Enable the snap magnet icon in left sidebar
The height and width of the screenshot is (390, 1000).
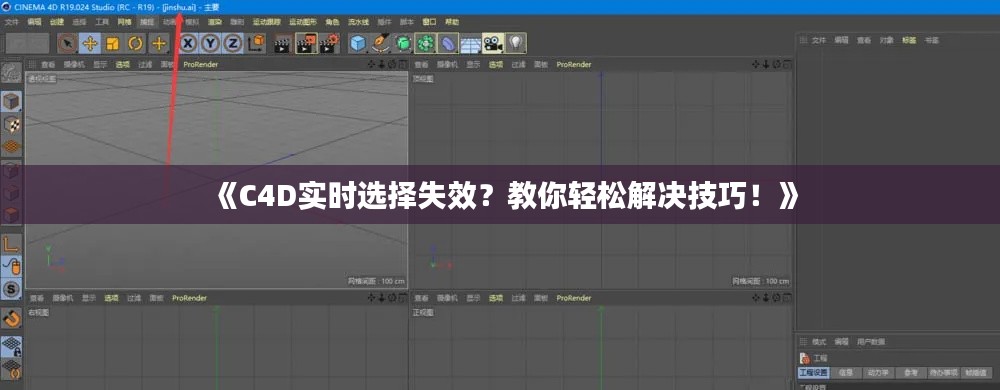[x=11, y=317]
